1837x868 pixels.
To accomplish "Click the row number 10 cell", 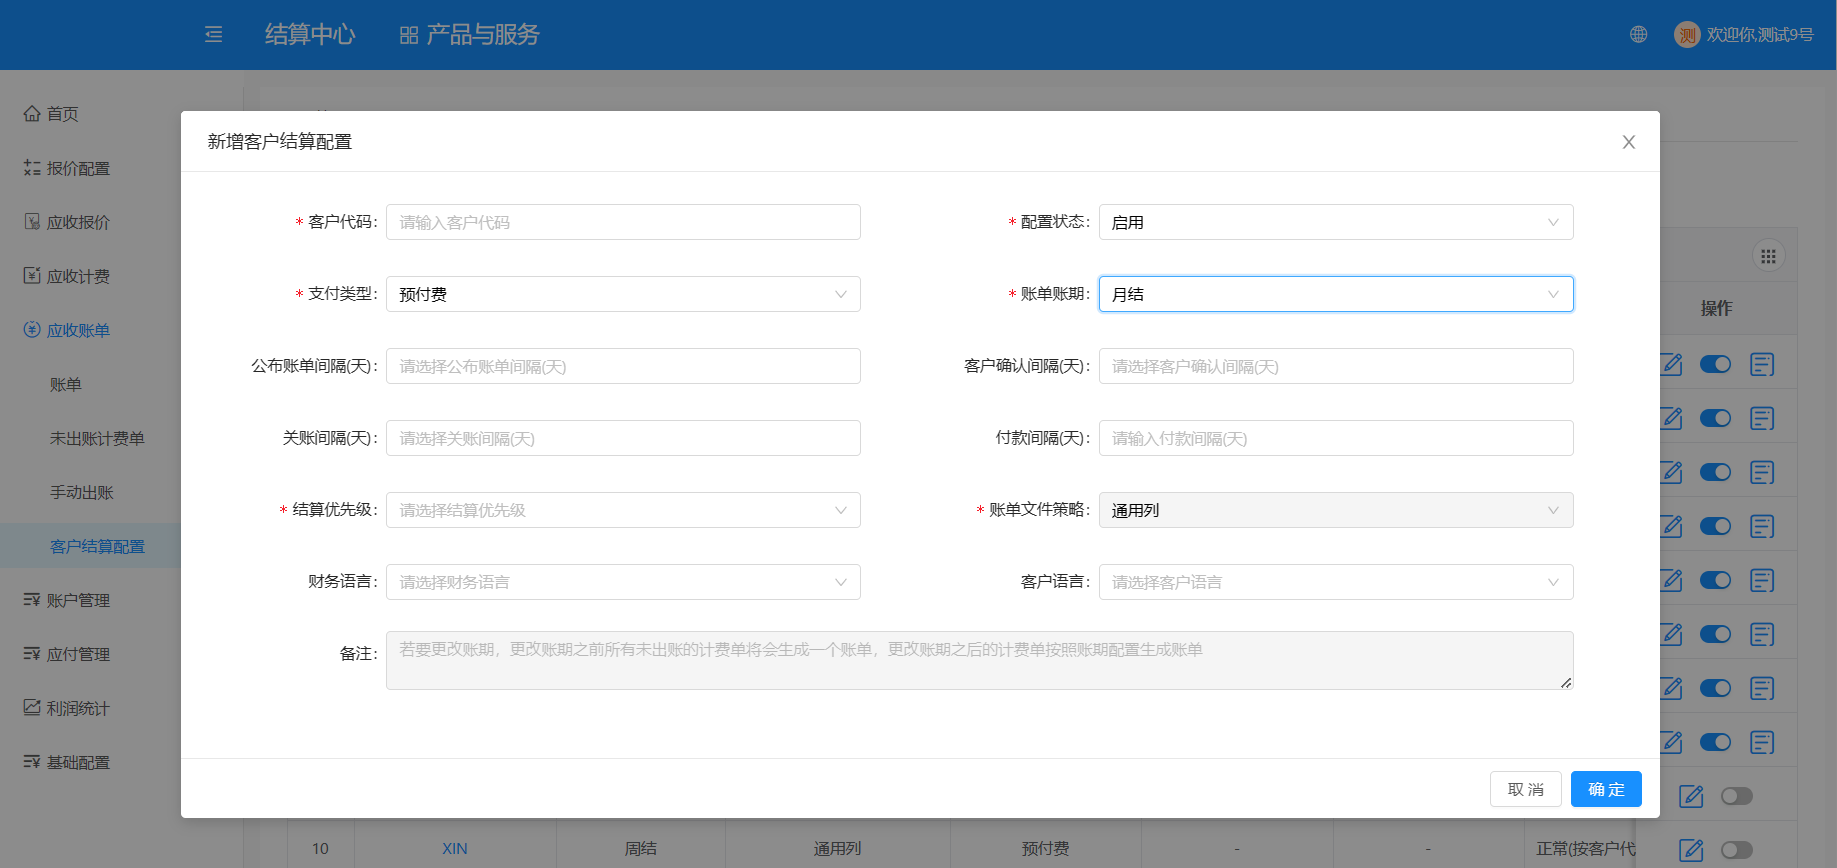I will 320,849.
